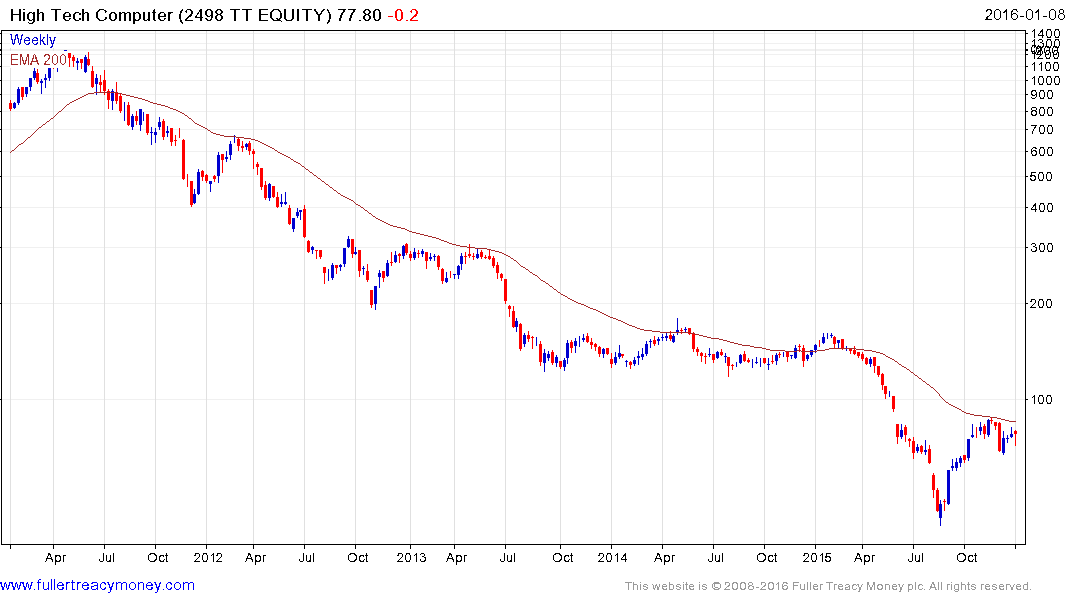Click the 600 price axis label
Image resolution: width=1075 pixels, height=600 pixels.
(1042, 152)
